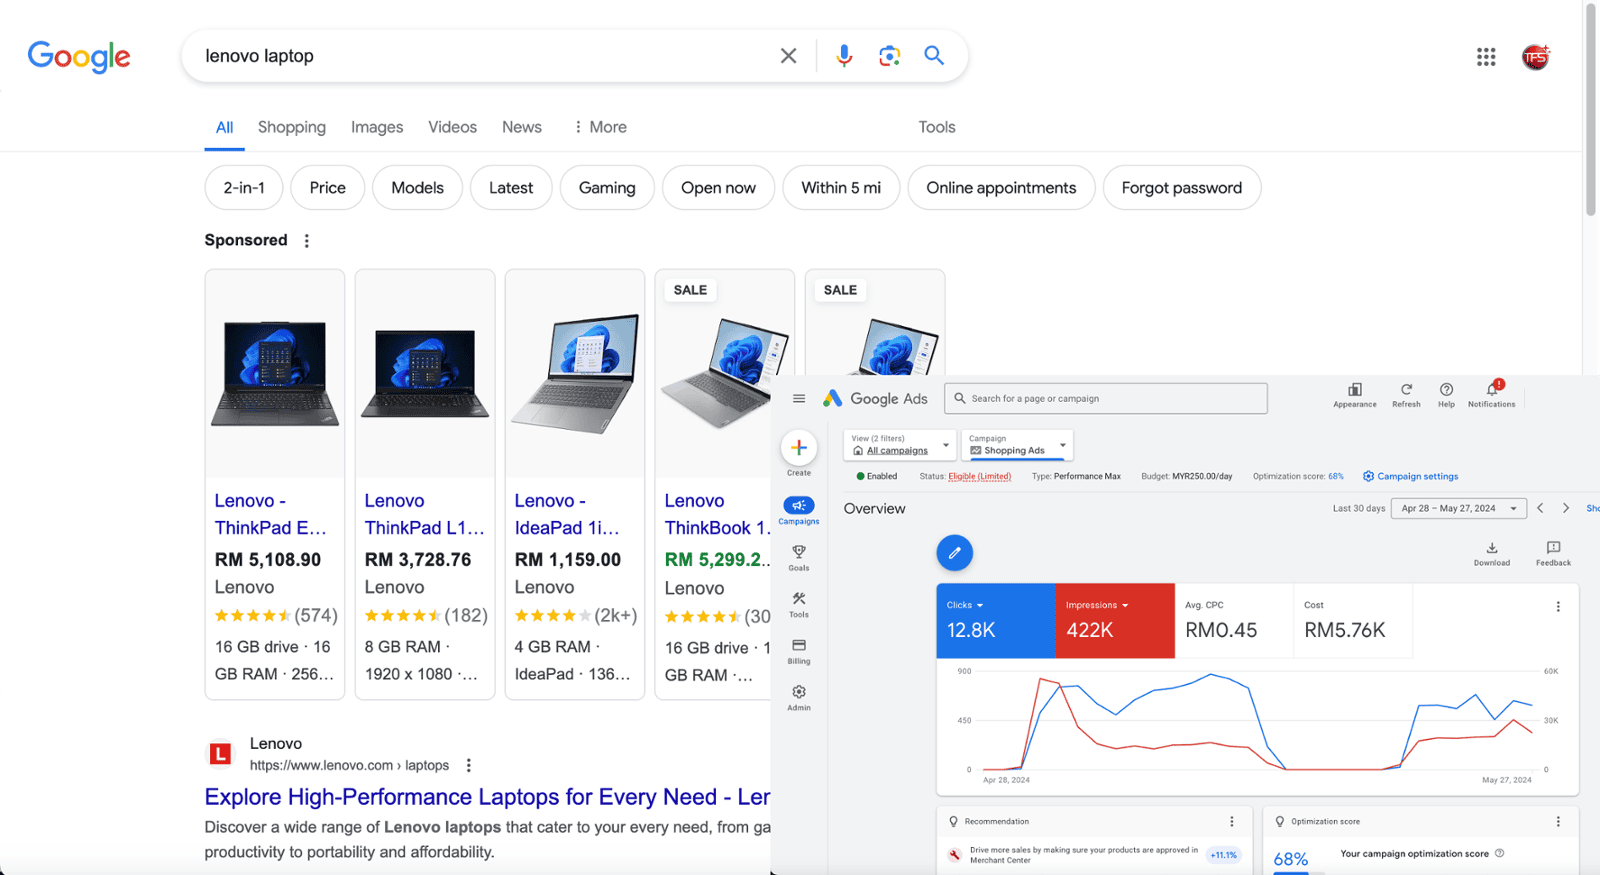The height and width of the screenshot is (875, 1600).
Task: Click the Create plus button in Google Ads
Action: 798,448
